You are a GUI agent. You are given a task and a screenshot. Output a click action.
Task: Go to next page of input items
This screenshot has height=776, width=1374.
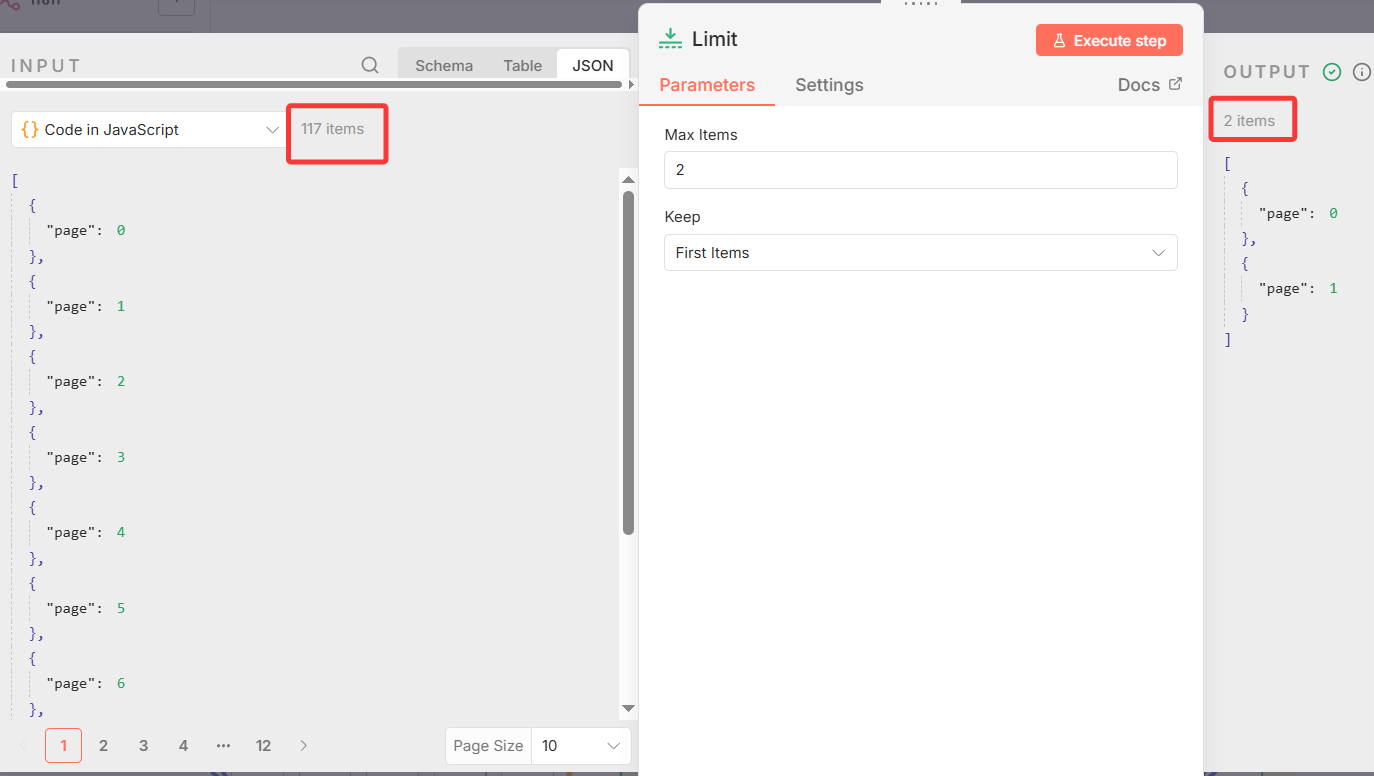tap(304, 746)
